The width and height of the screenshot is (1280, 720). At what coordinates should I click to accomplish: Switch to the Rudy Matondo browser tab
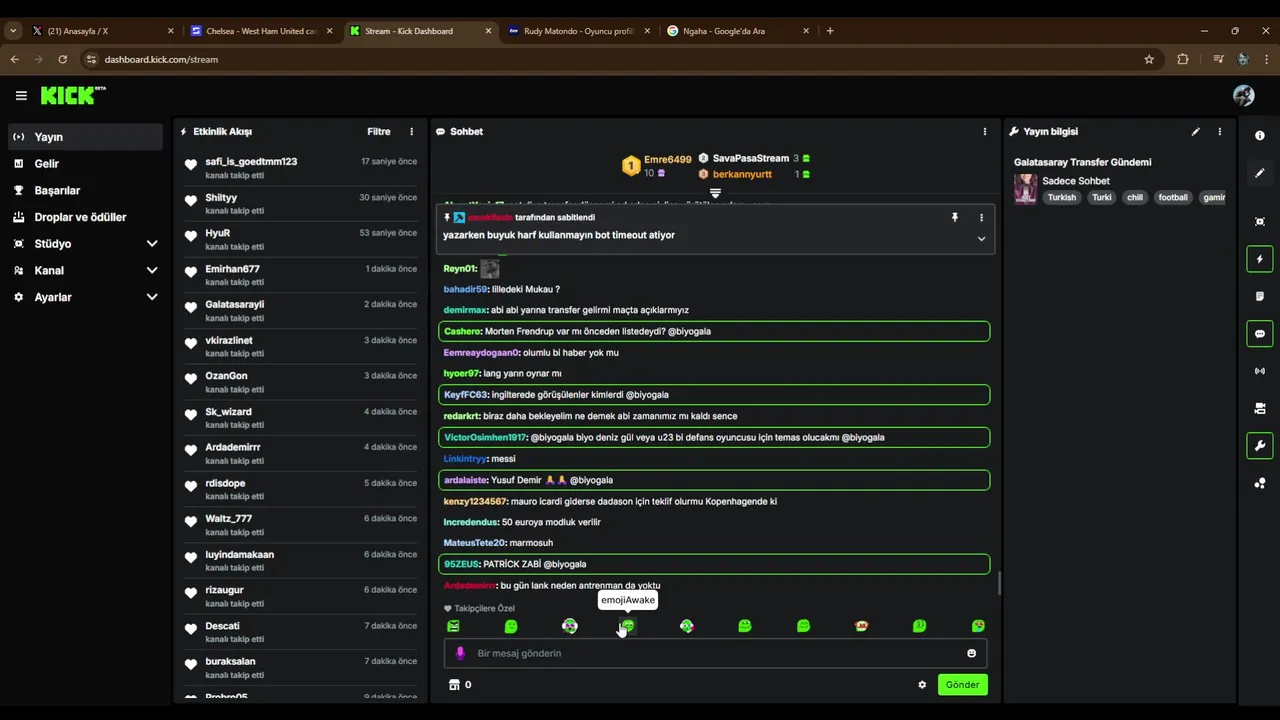580,31
